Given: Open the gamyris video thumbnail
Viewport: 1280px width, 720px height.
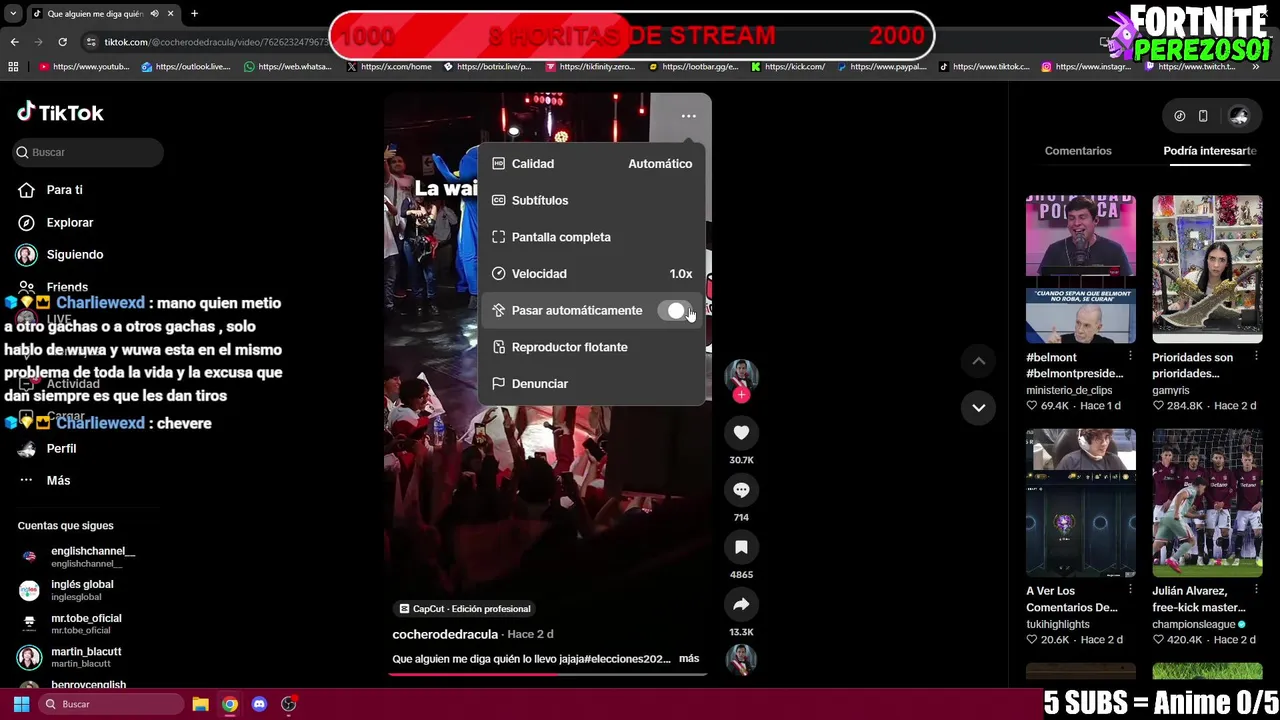Looking at the screenshot, I should [x=1207, y=269].
